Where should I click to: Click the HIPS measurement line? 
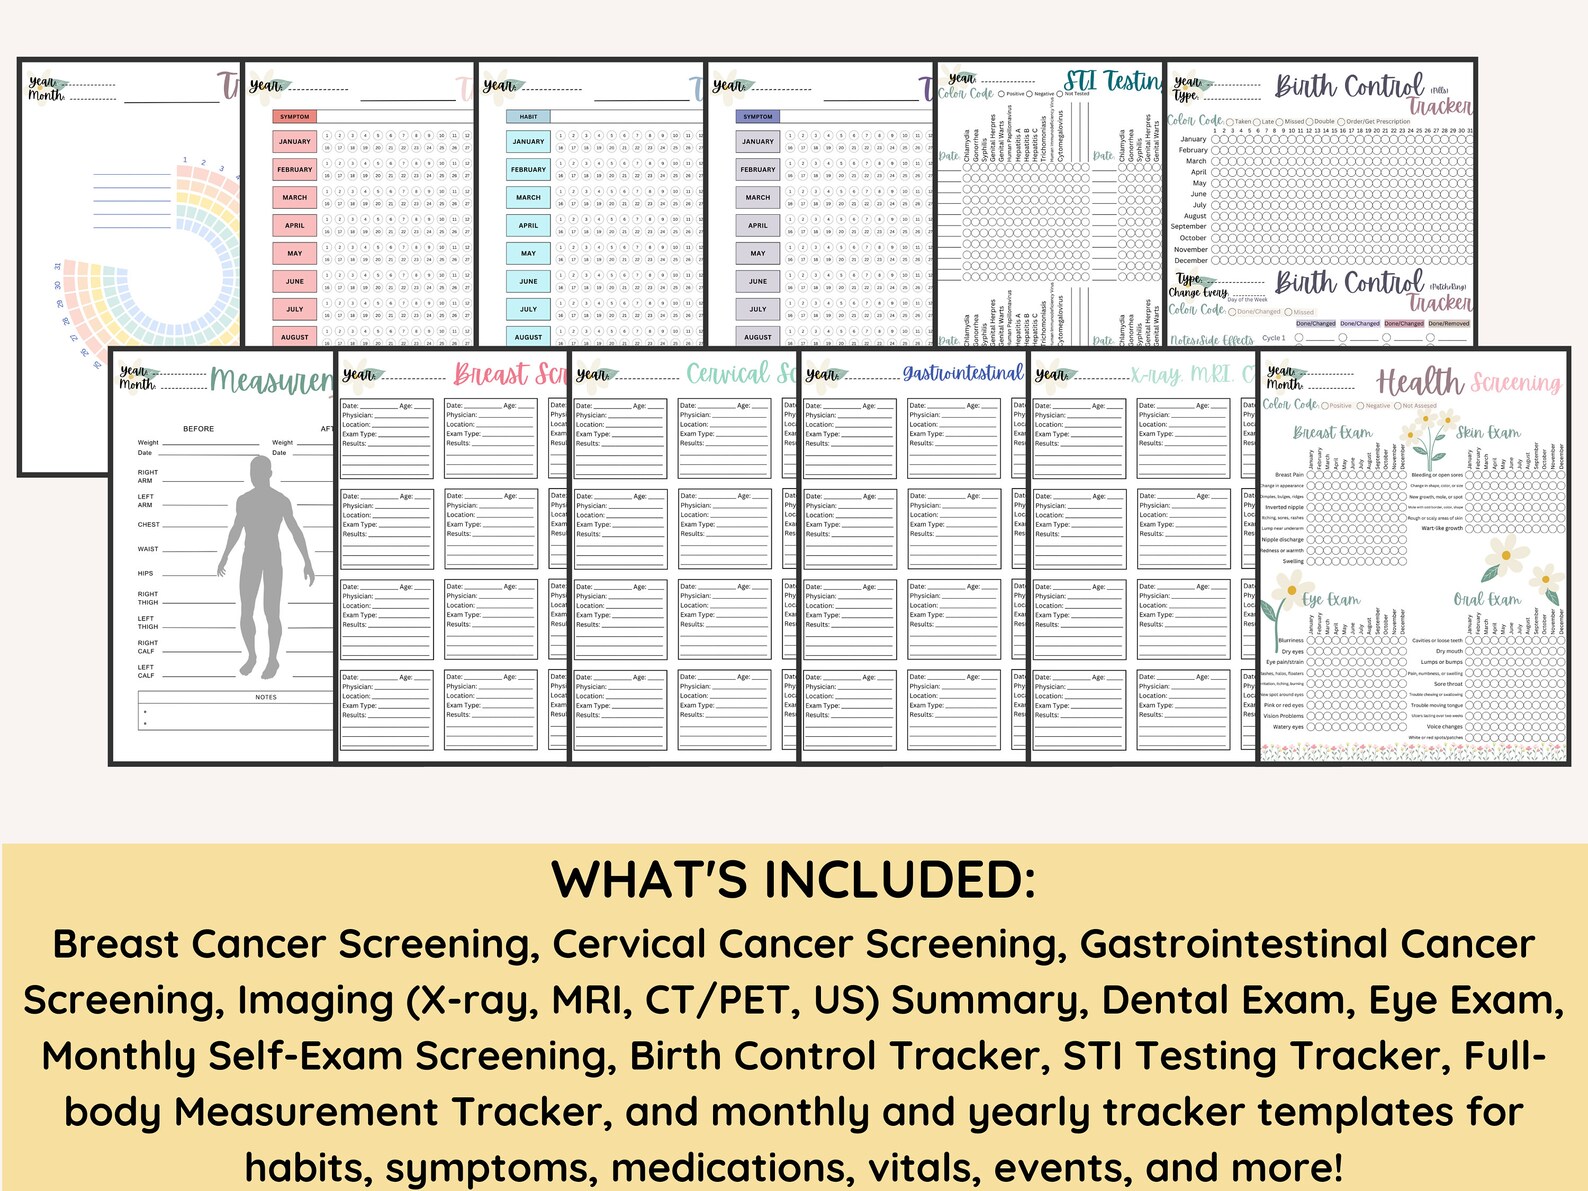coord(190,574)
